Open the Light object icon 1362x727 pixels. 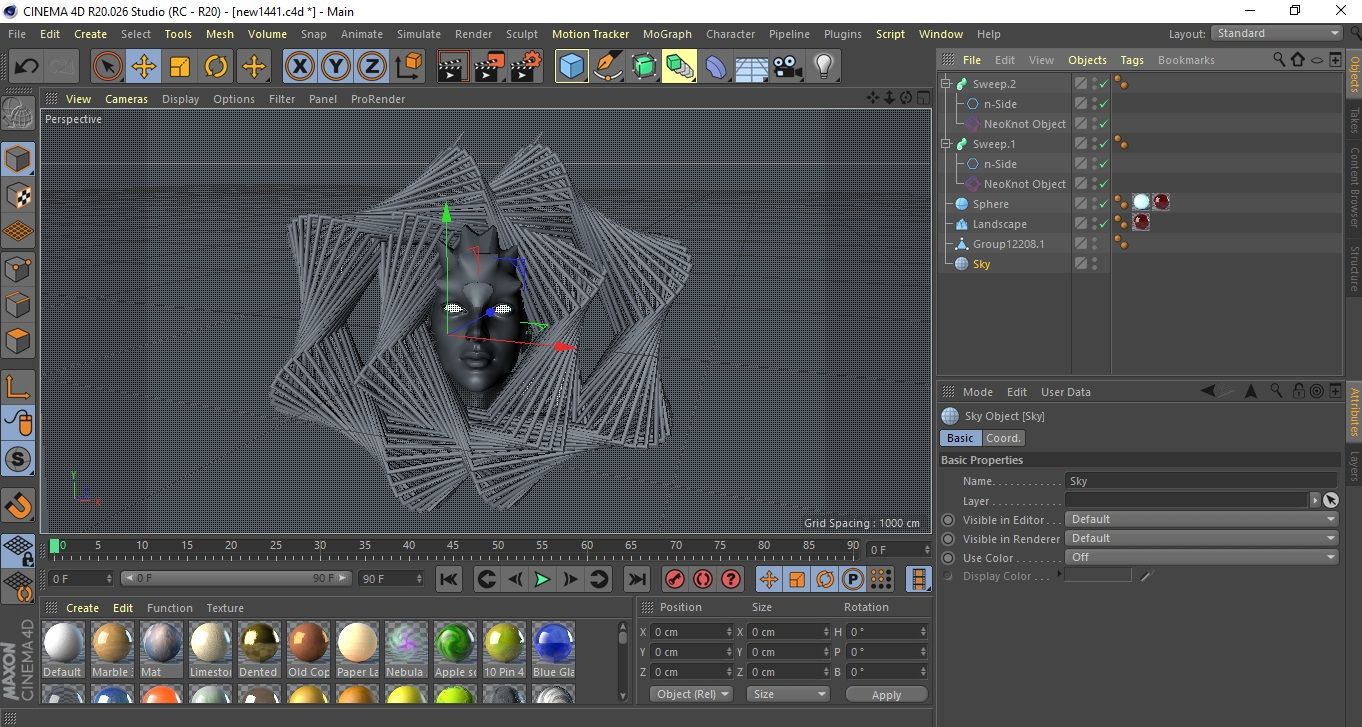point(823,67)
